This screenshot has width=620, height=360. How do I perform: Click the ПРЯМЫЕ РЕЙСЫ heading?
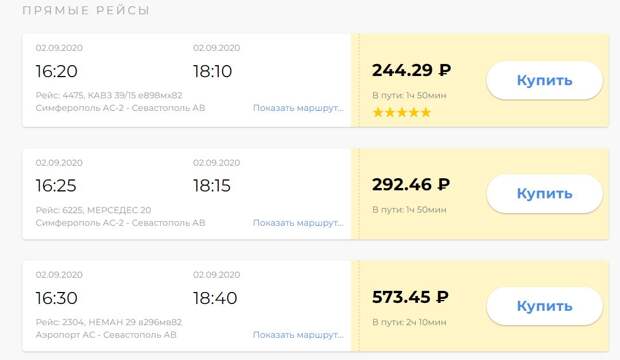86,11
